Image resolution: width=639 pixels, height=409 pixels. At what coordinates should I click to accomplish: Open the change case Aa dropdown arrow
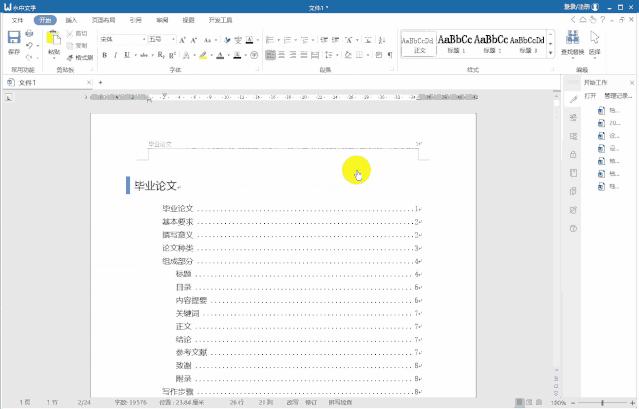(x=216, y=40)
